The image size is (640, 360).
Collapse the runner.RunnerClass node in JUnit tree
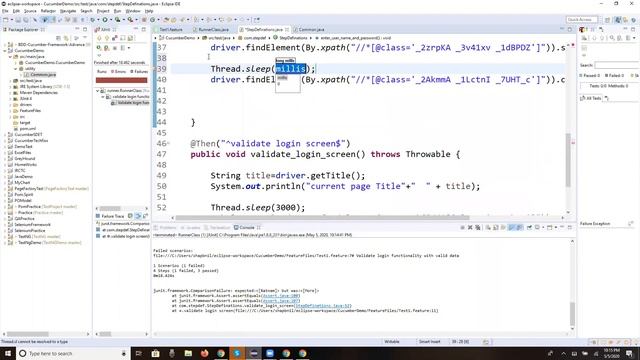point(98,91)
